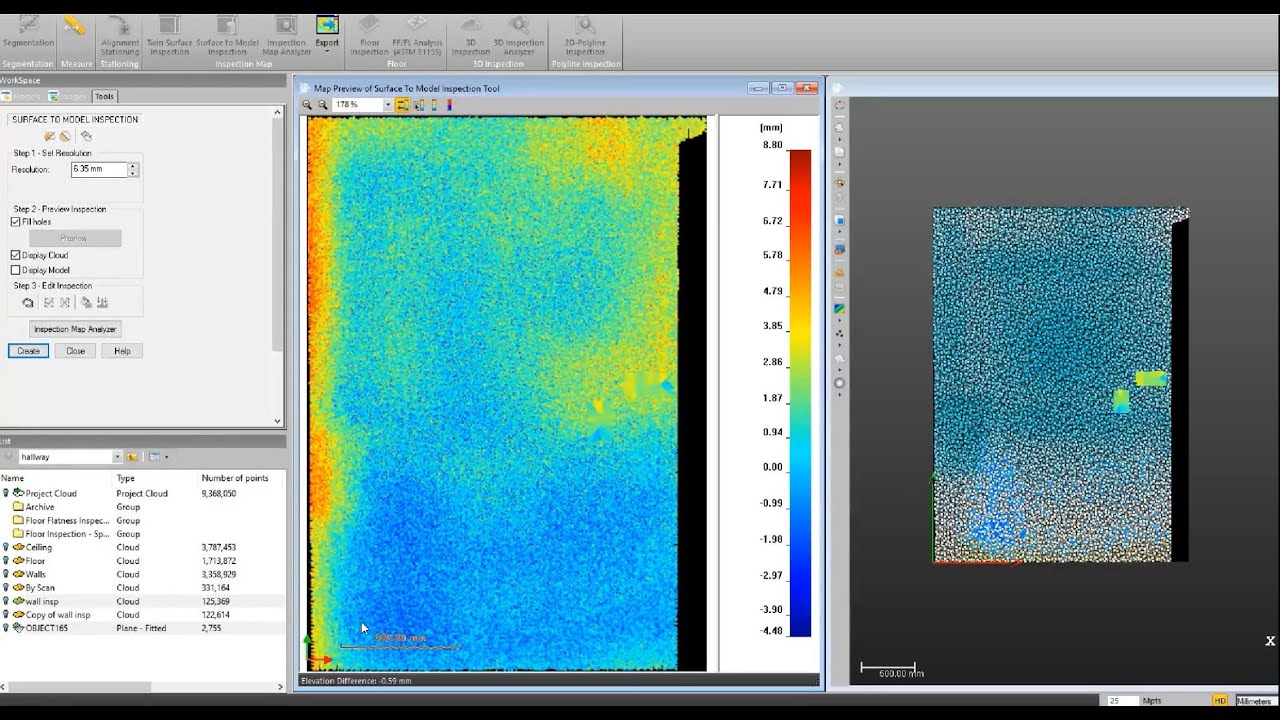Open the zoom percentage 178% dropdown
The image size is (1280, 720).
click(x=388, y=104)
